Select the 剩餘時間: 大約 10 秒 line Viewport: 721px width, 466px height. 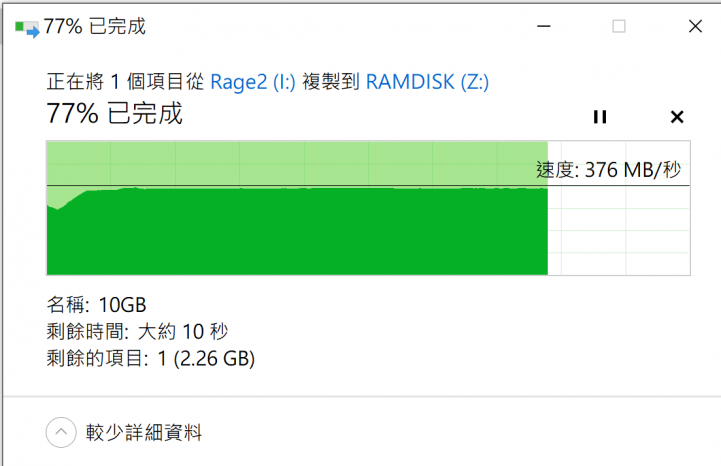tap(137, 332)
